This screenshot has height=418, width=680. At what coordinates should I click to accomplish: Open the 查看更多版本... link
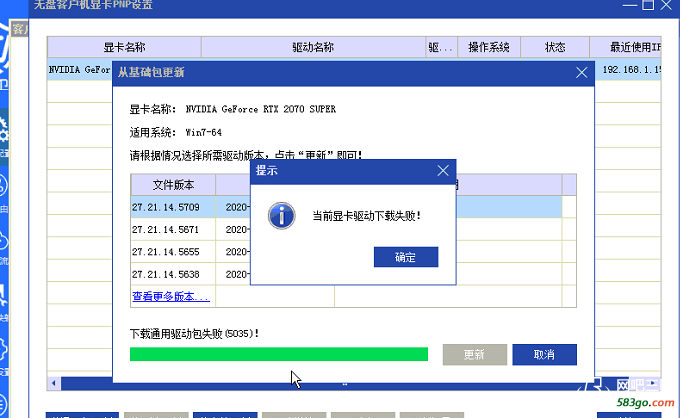pos(171,297)
